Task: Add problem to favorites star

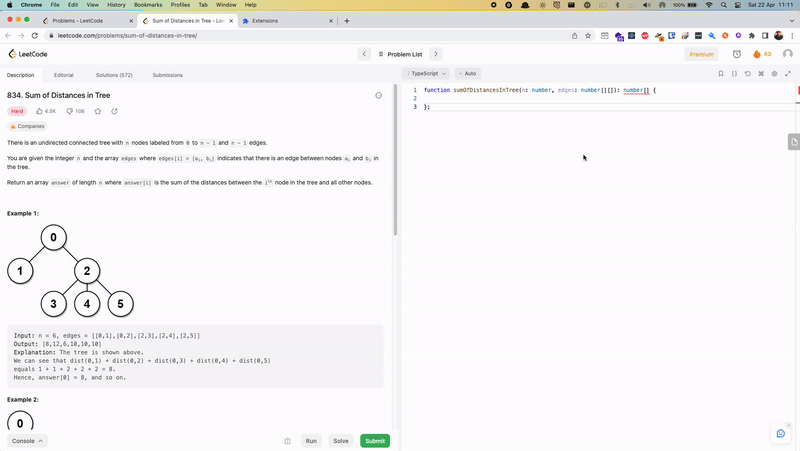Action: [98, 111]
